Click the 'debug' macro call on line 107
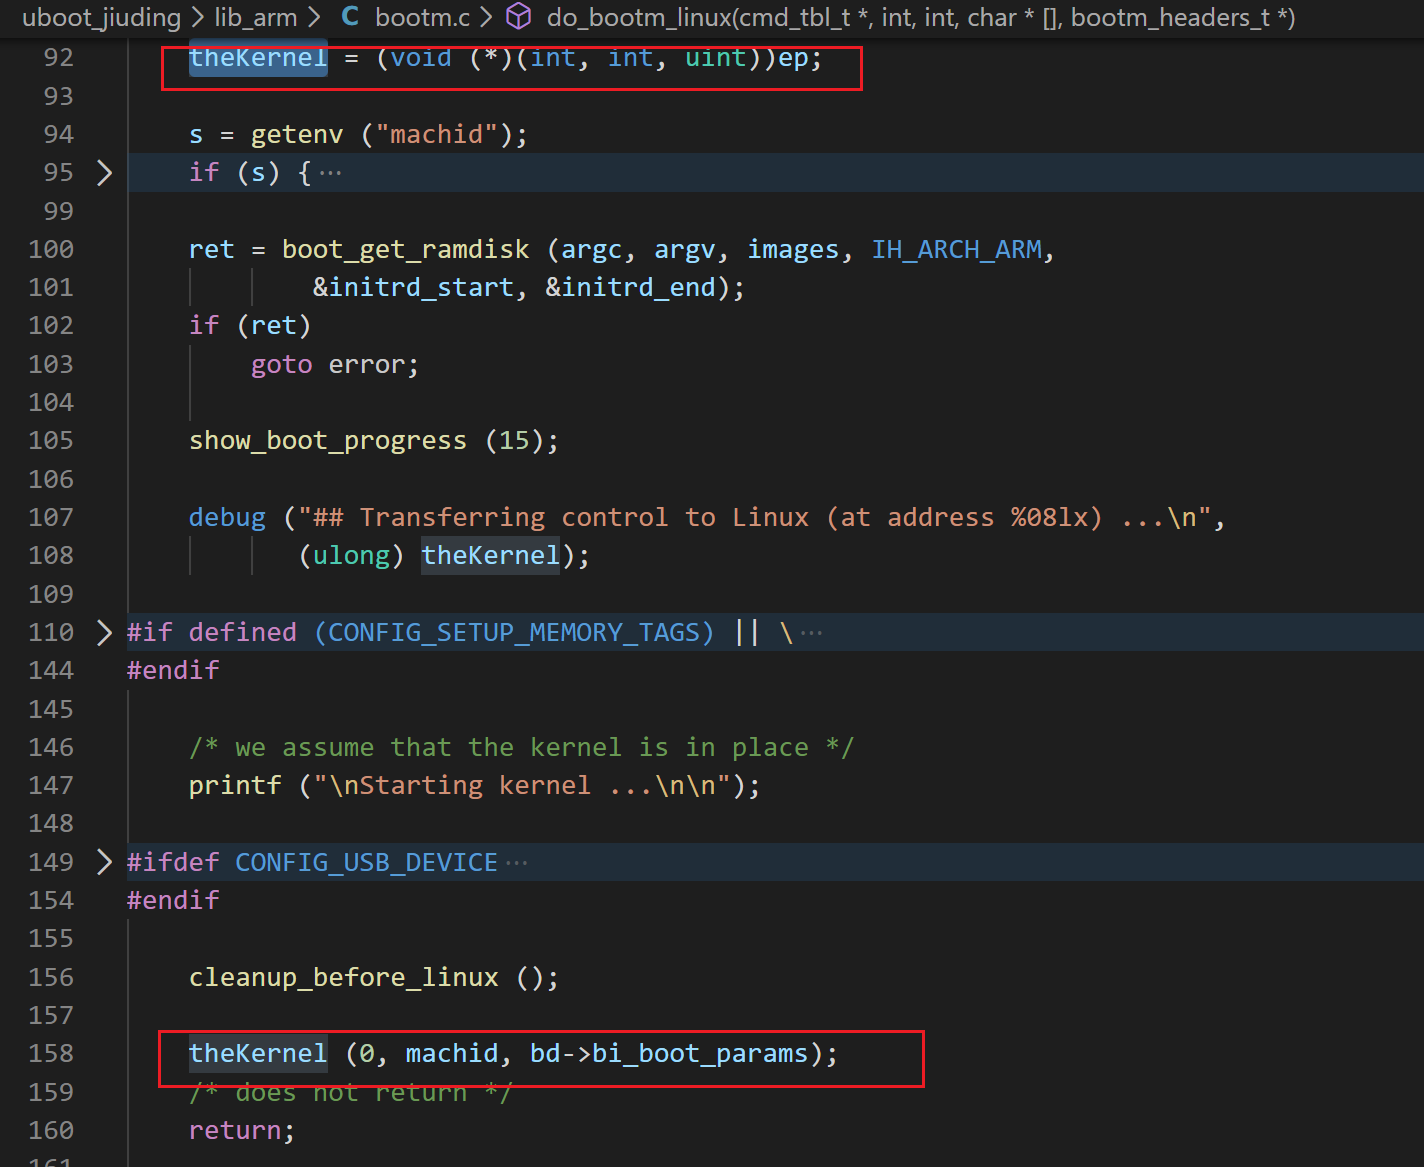The width and height of the screenshot is (1424, 1167). pos(228,517)
